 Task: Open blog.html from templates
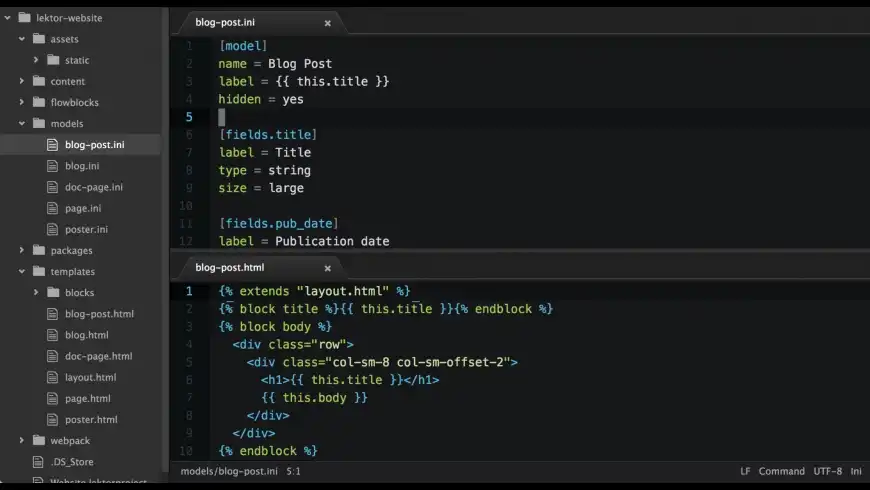(87, 335)
